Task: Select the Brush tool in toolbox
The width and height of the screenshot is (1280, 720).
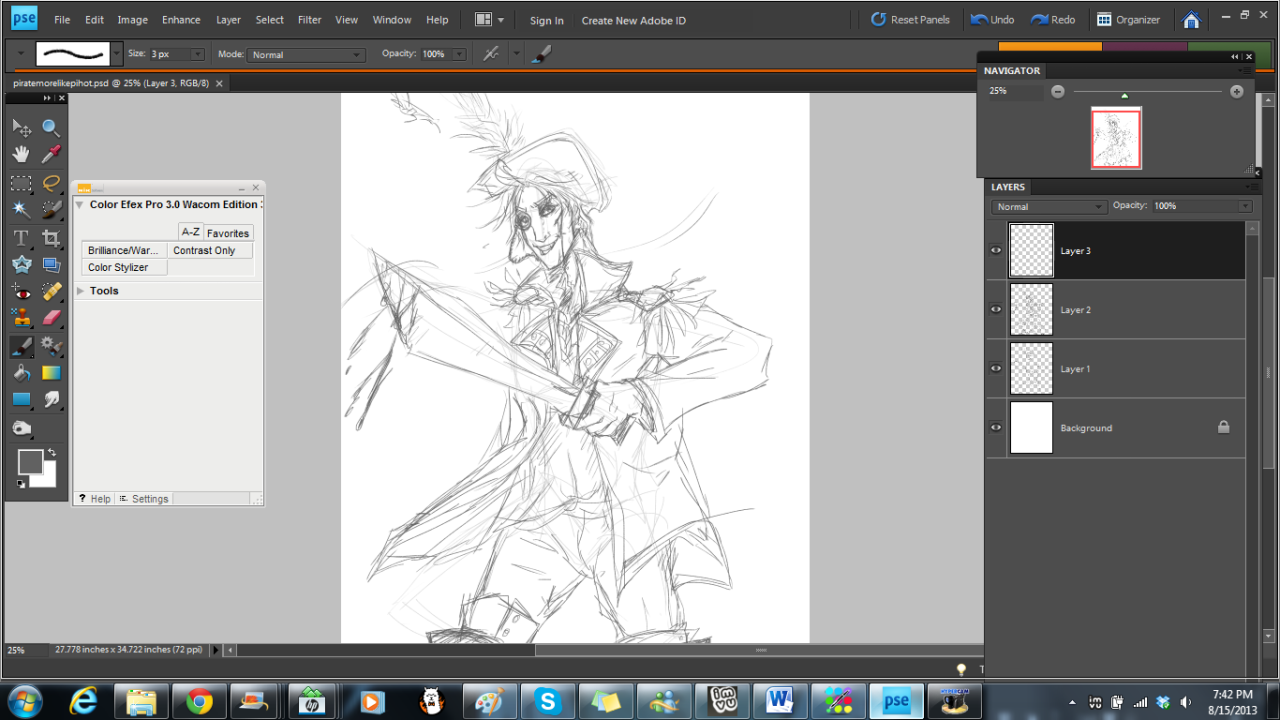Action: pyautogui.click(x=21, y=346)
